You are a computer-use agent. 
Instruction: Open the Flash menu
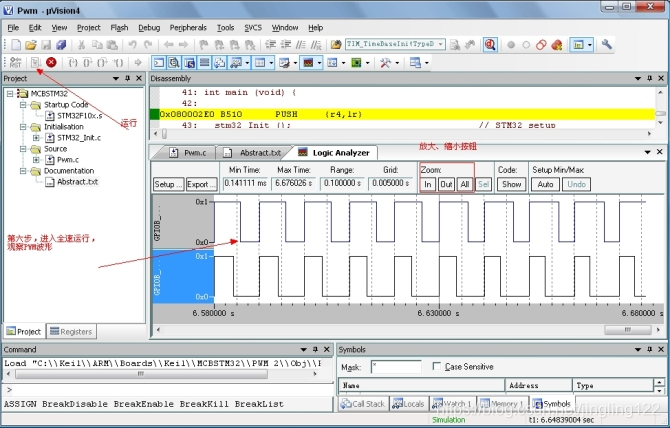point(119,28)
